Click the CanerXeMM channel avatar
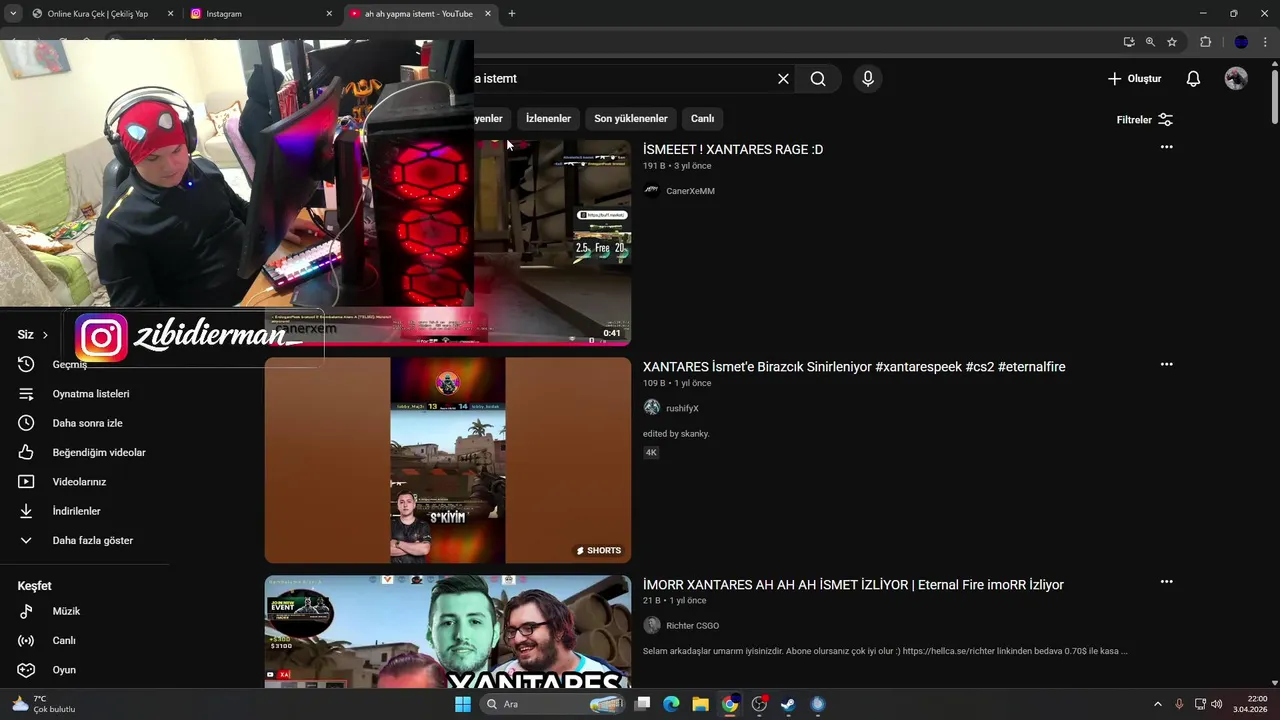The width and height of the screenshot is (1280, 720). click(x=652, y=190)
